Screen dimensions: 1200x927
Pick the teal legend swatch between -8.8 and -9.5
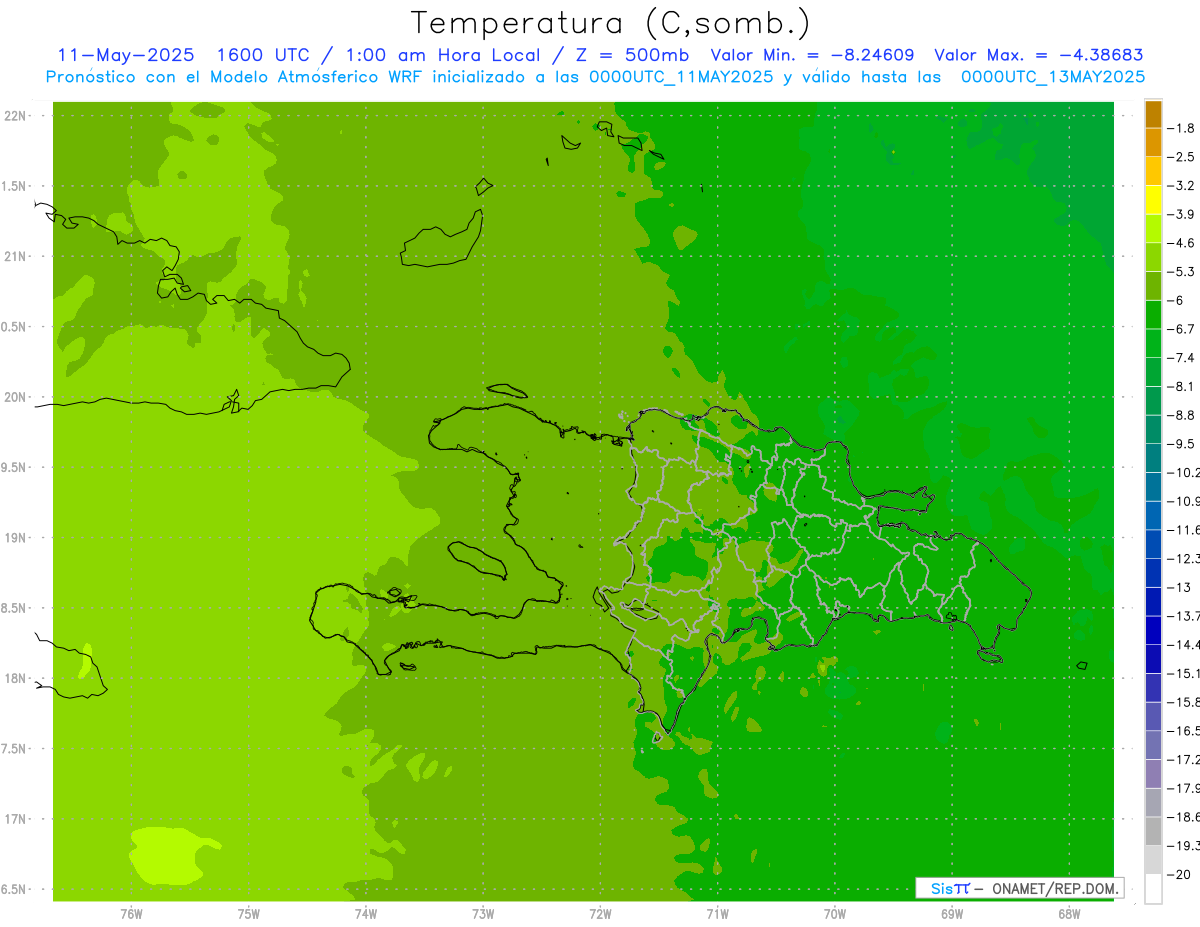pos(1153,429)
